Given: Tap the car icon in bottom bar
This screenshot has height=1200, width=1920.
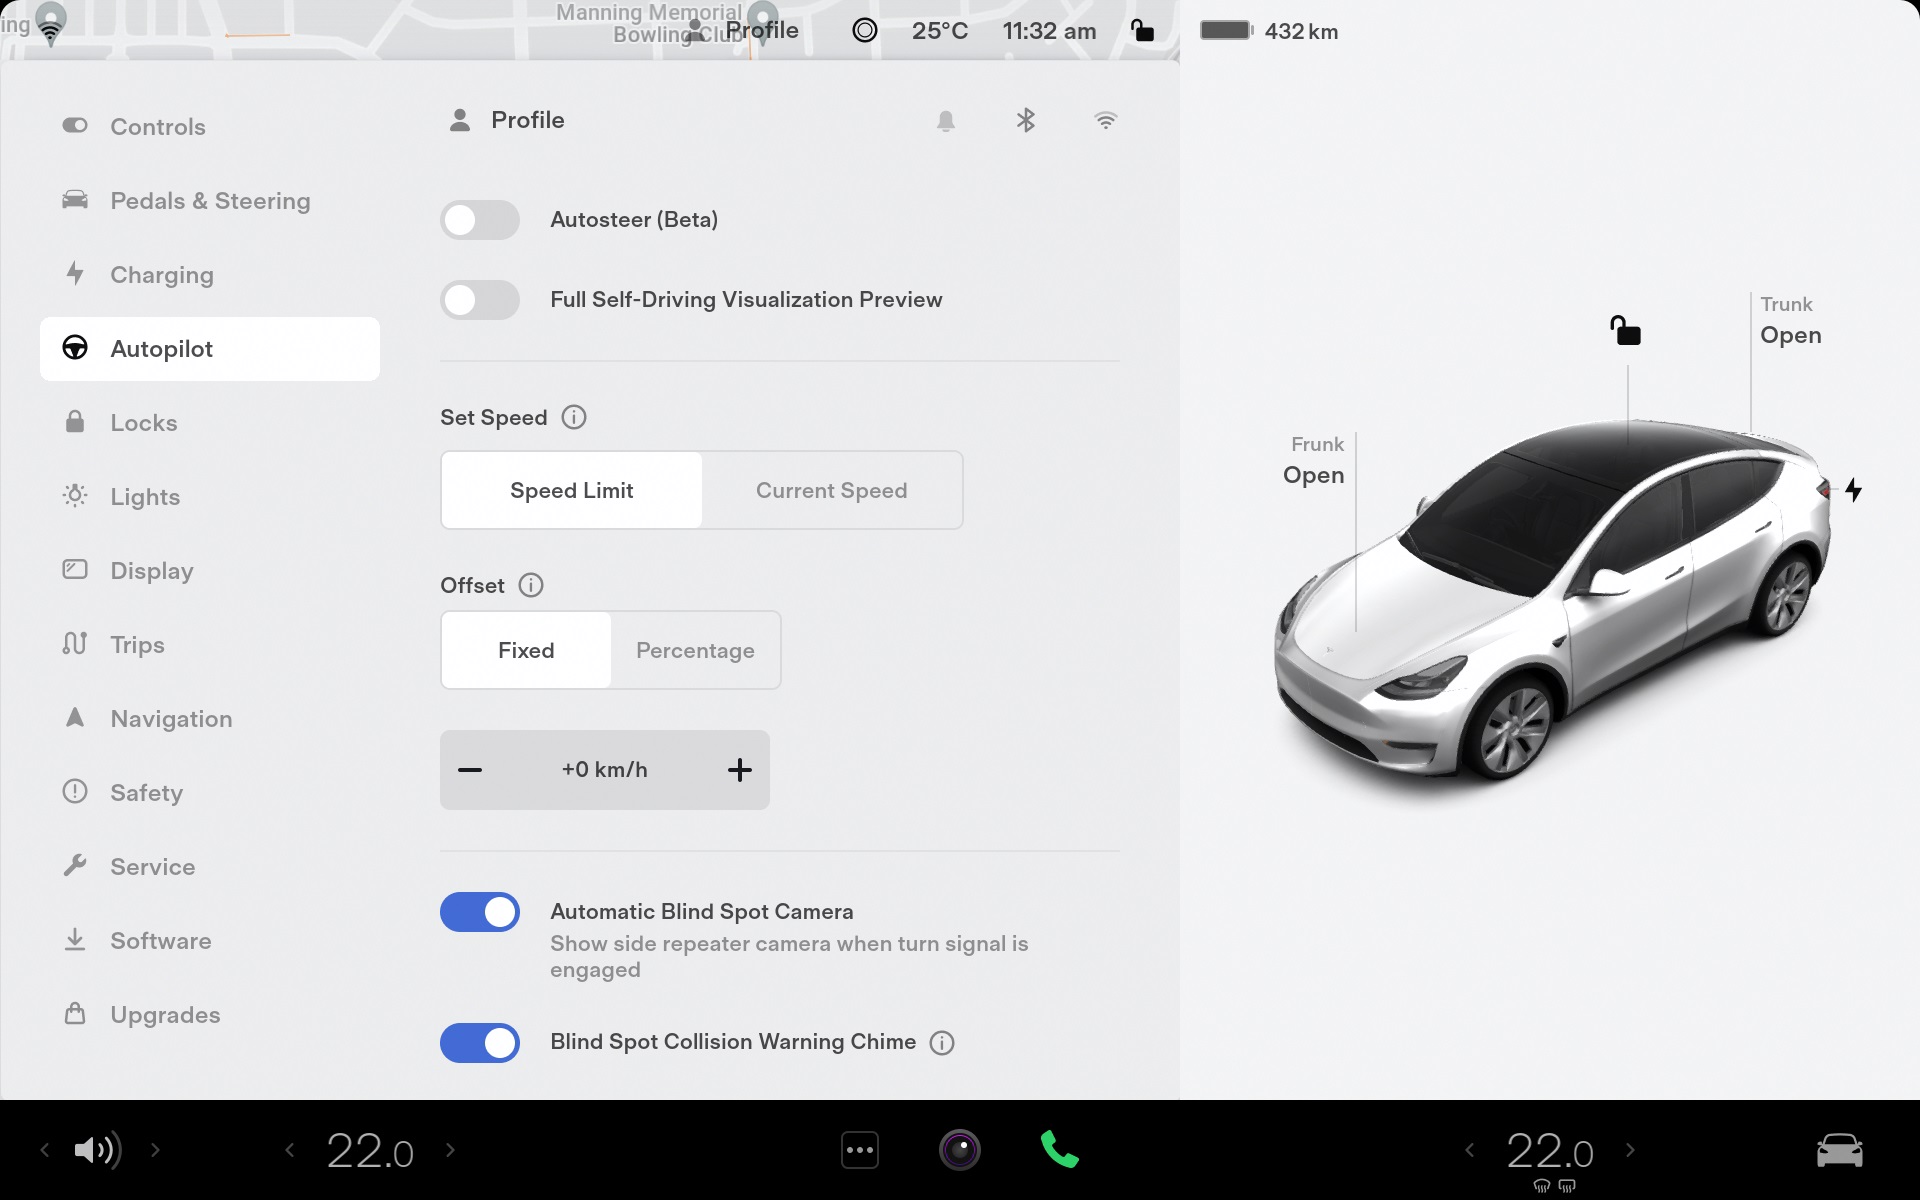Looking at the screenshot, I should pos(1838,1150).
